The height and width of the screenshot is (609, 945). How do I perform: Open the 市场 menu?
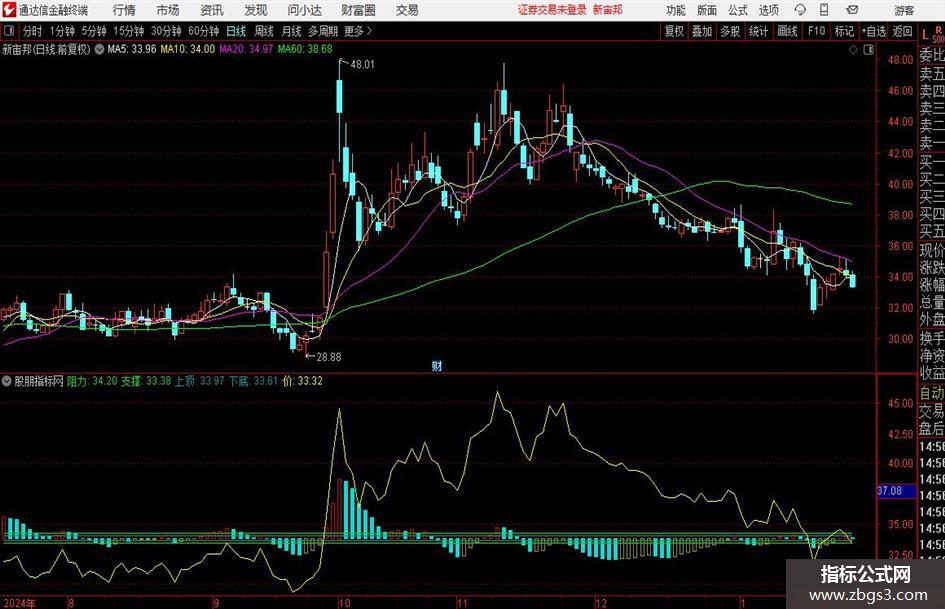168,10
